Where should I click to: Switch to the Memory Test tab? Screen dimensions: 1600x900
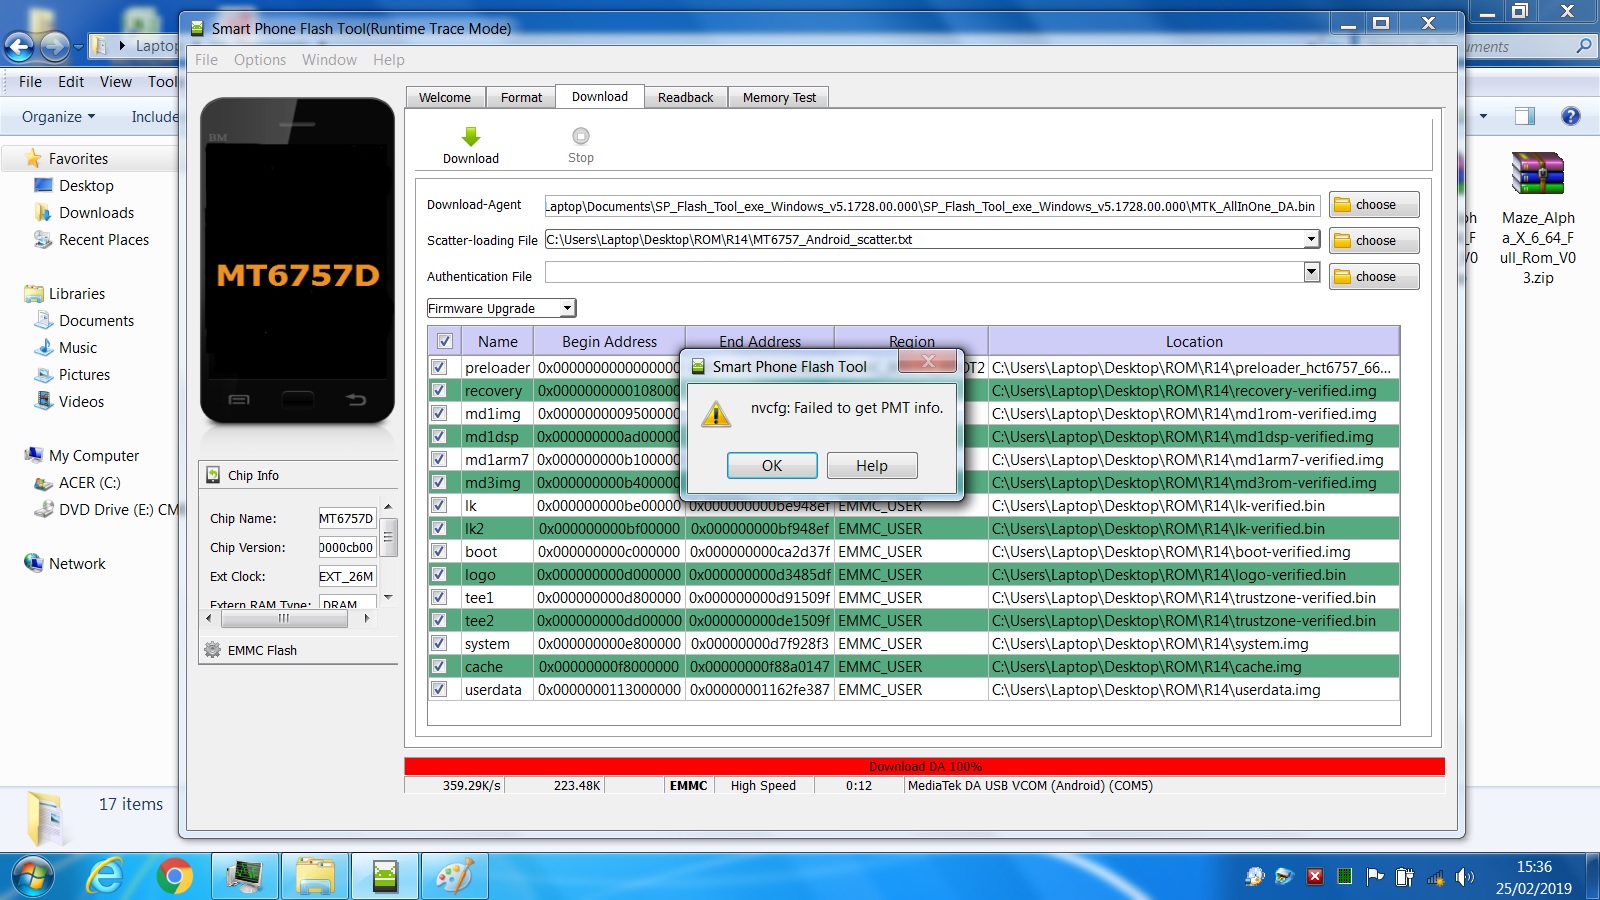click(779, 97)
